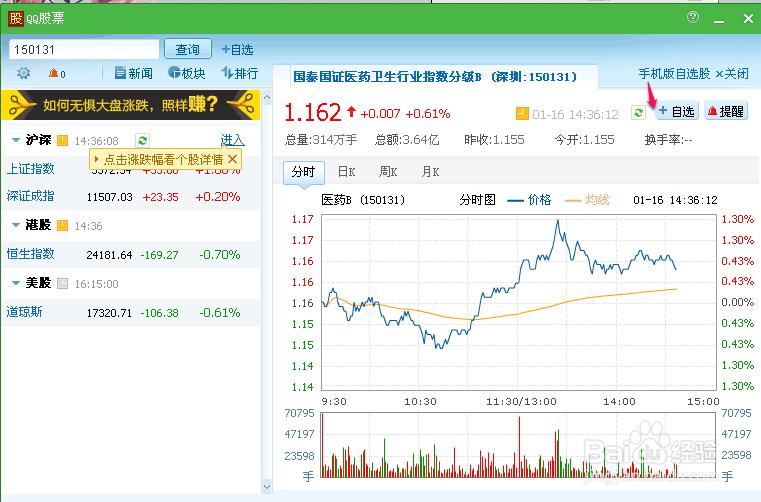
Task: Click the QQ股票 app logo icon
Action: 16,19
